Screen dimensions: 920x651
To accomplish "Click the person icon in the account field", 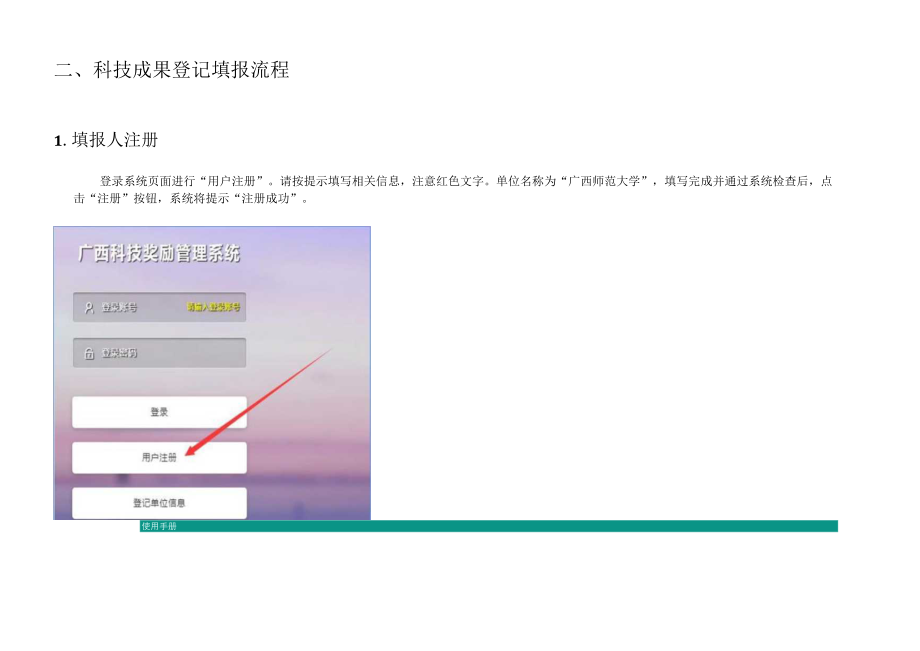I will click(87, 307).
